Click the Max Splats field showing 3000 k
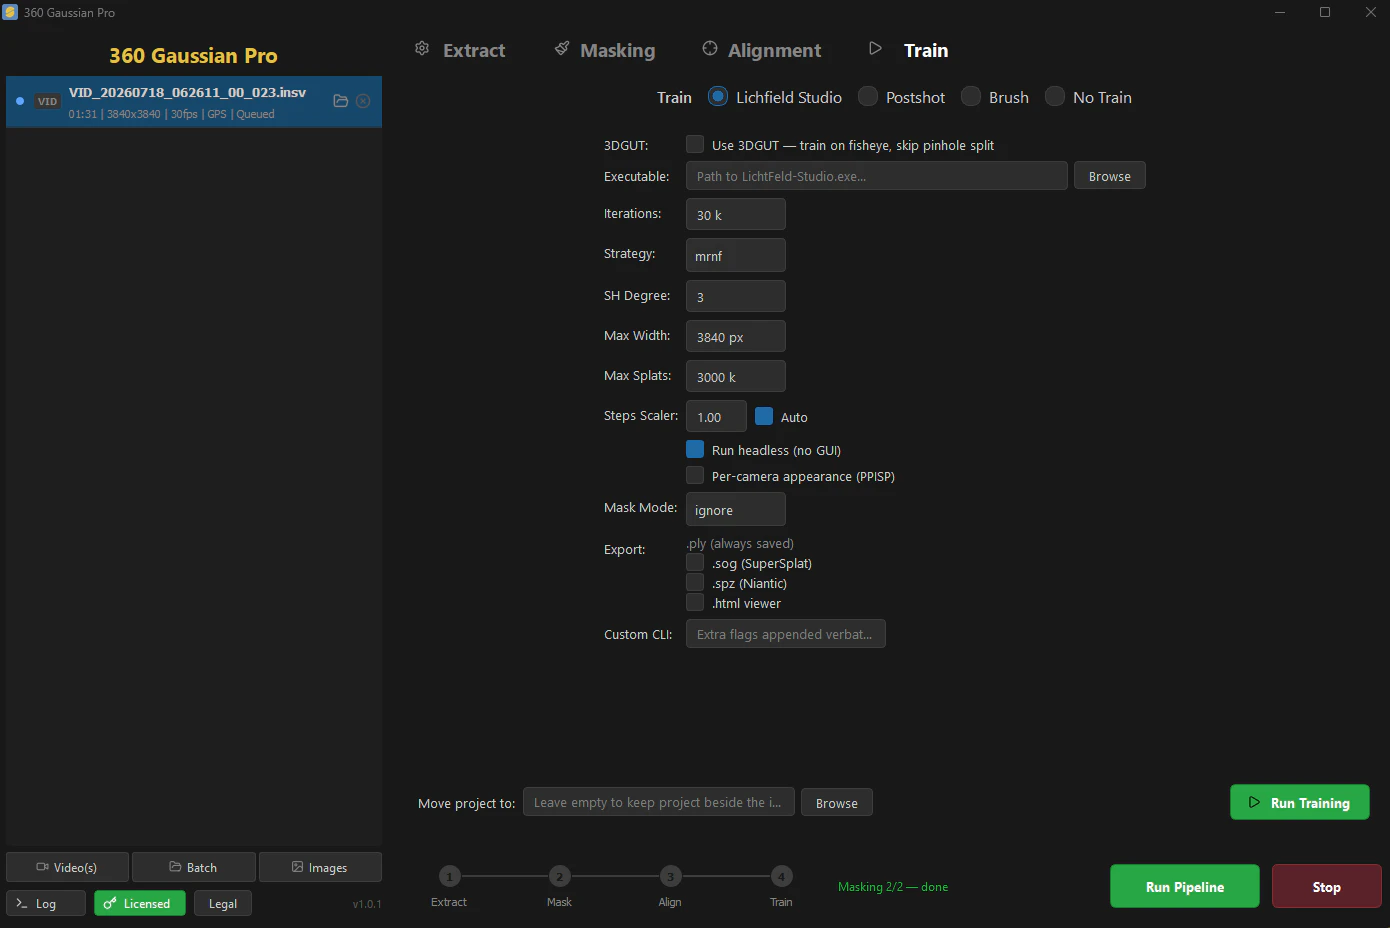 (736, 376)
